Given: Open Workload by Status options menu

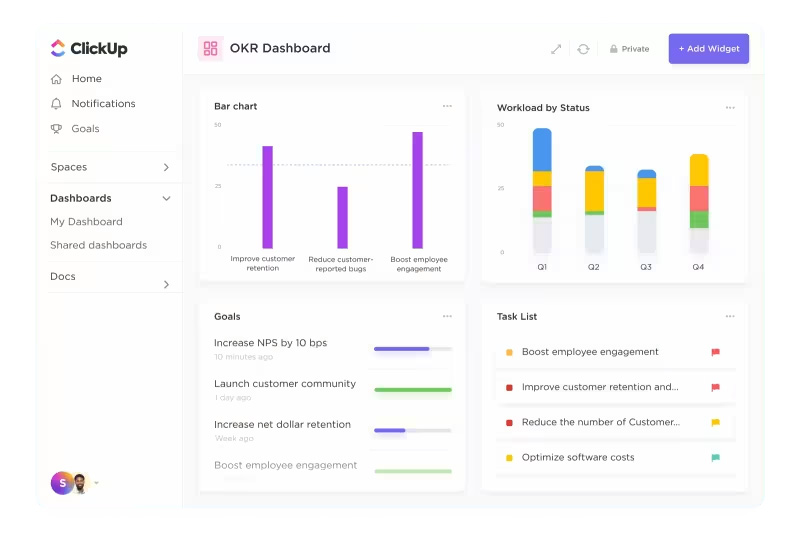Looking at the screenshot, I should [x=730, y=108].
